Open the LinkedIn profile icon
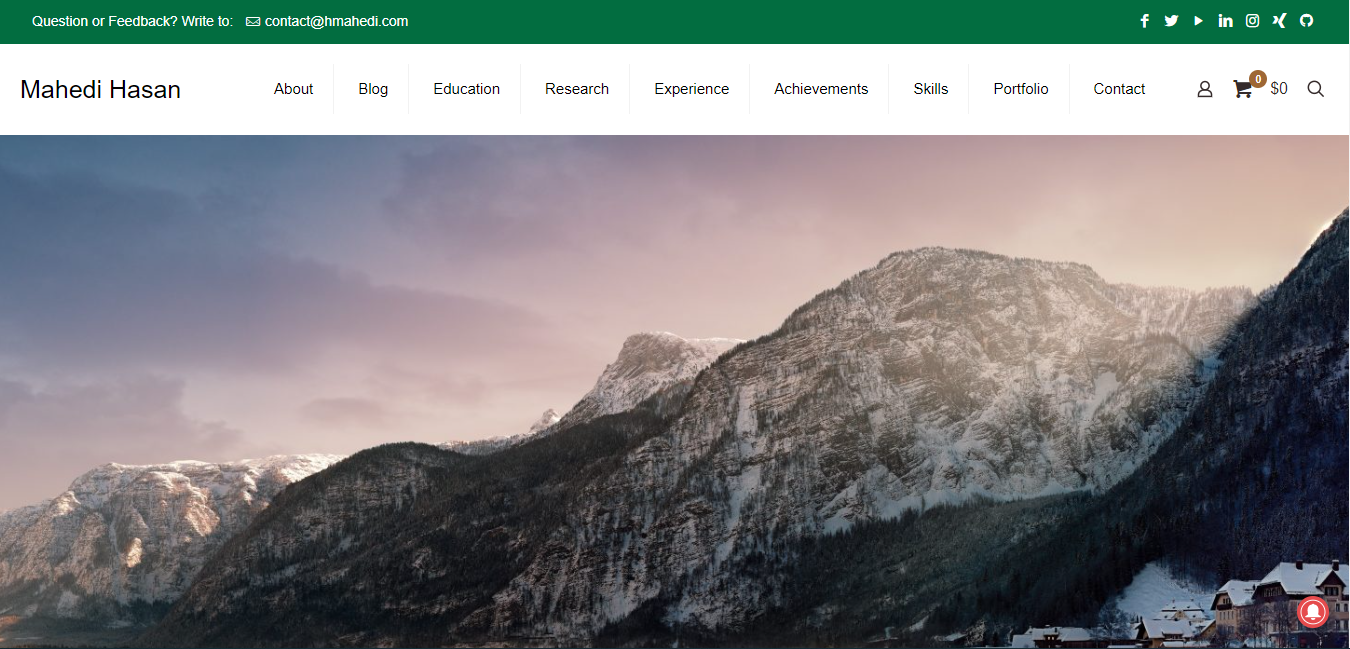Viewport: 1350px width, 649px height. point(1225,20)
